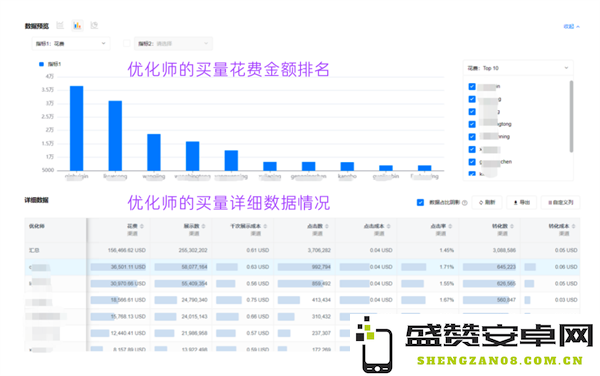Expand the 花费 Top 10 dropdown
600x376 pixels.
coord(518,68)
